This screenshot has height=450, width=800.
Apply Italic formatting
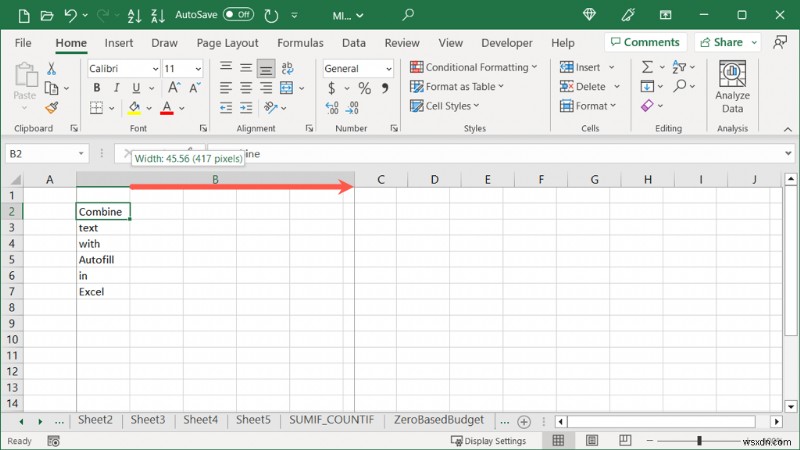[116, 88]
